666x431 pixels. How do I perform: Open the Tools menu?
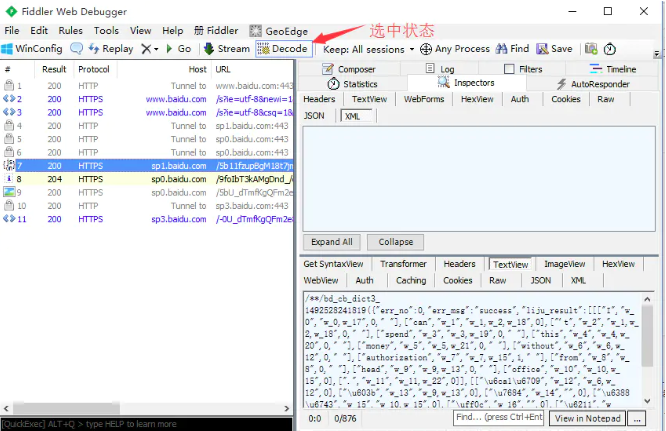click(106, 31)
